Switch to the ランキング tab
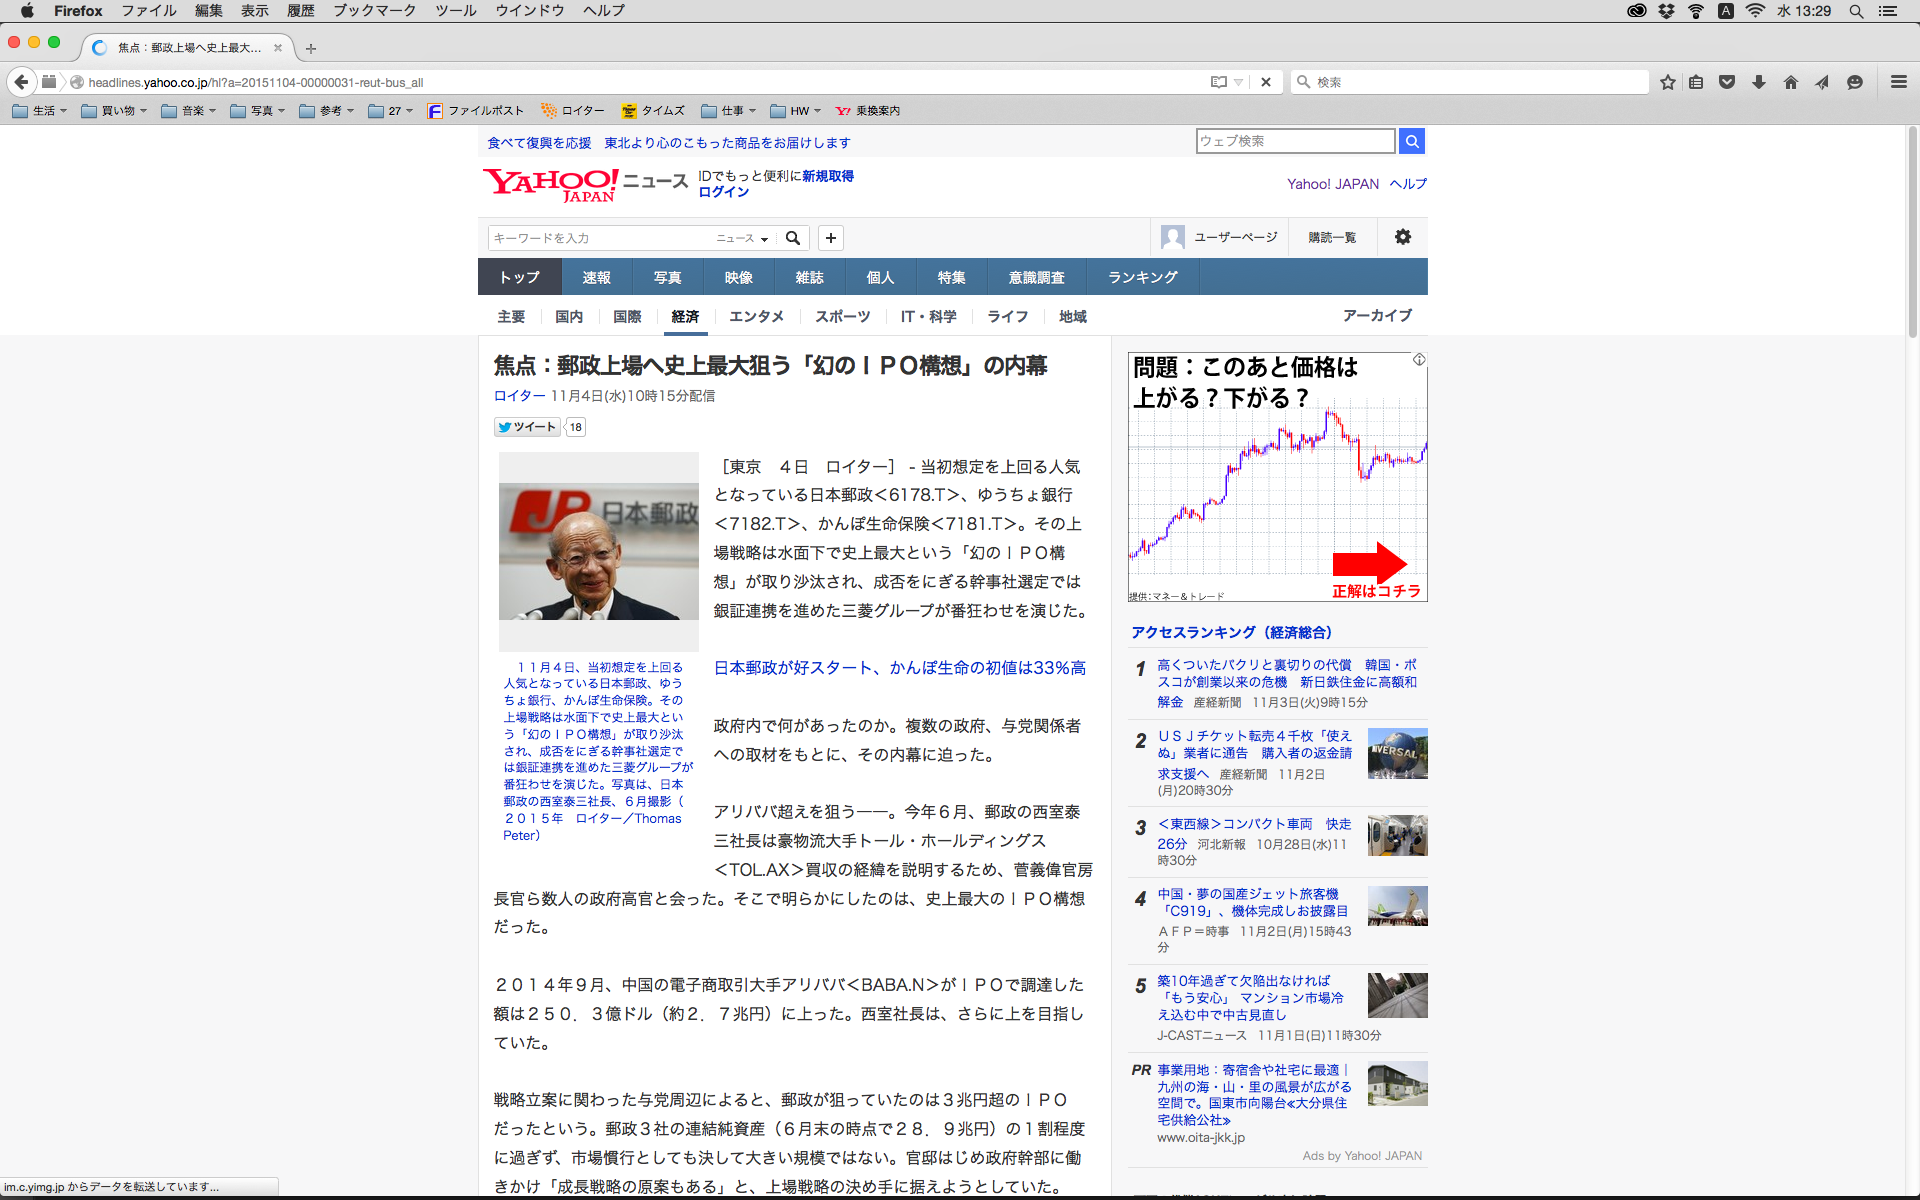This screenshot has height=1200, width=1920. click(x=1142, y=277)
